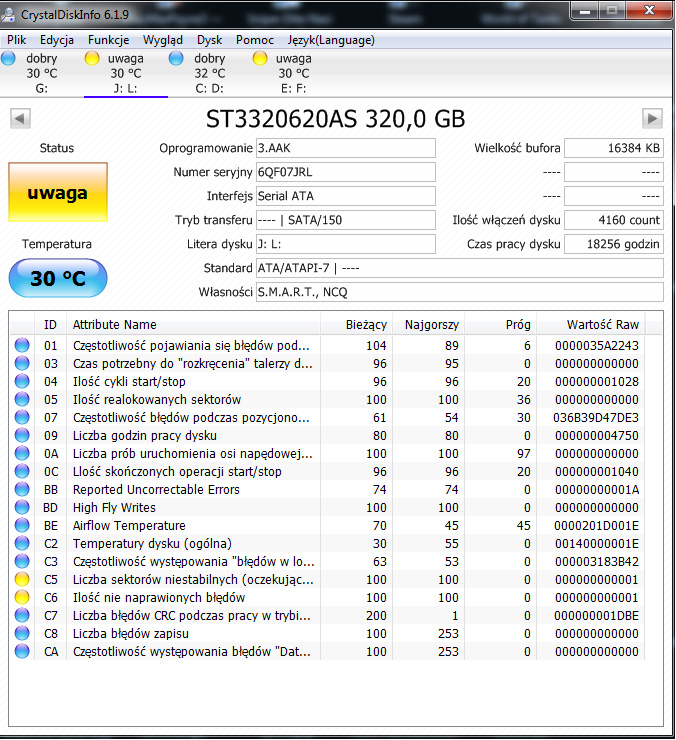Click status orb of attribute C7
The height and width of the screenshot is (740, 676).
tap(22, 615)
